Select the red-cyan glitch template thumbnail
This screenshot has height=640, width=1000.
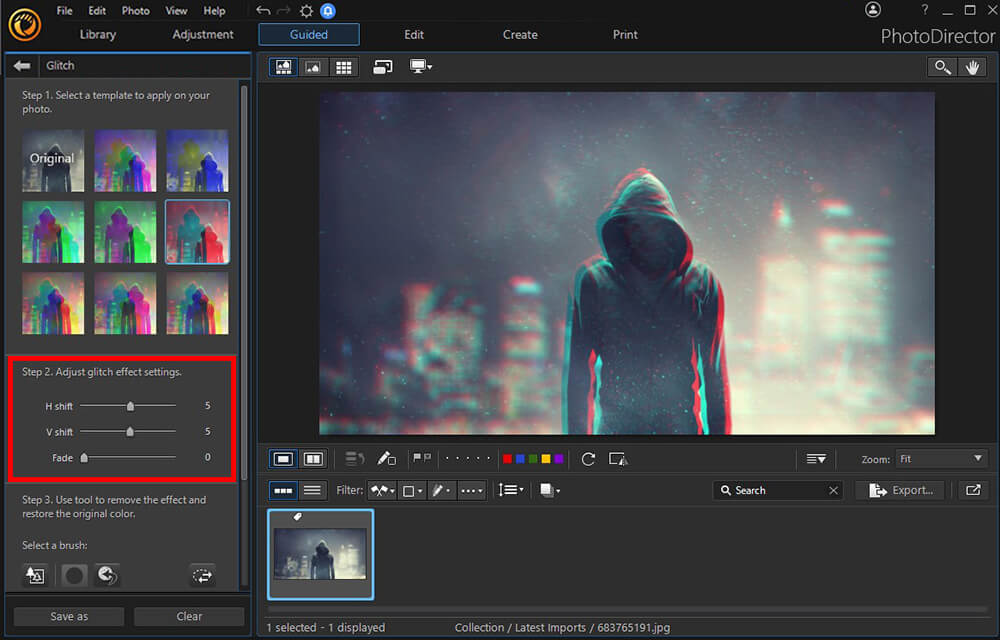(x=197, y=231)
